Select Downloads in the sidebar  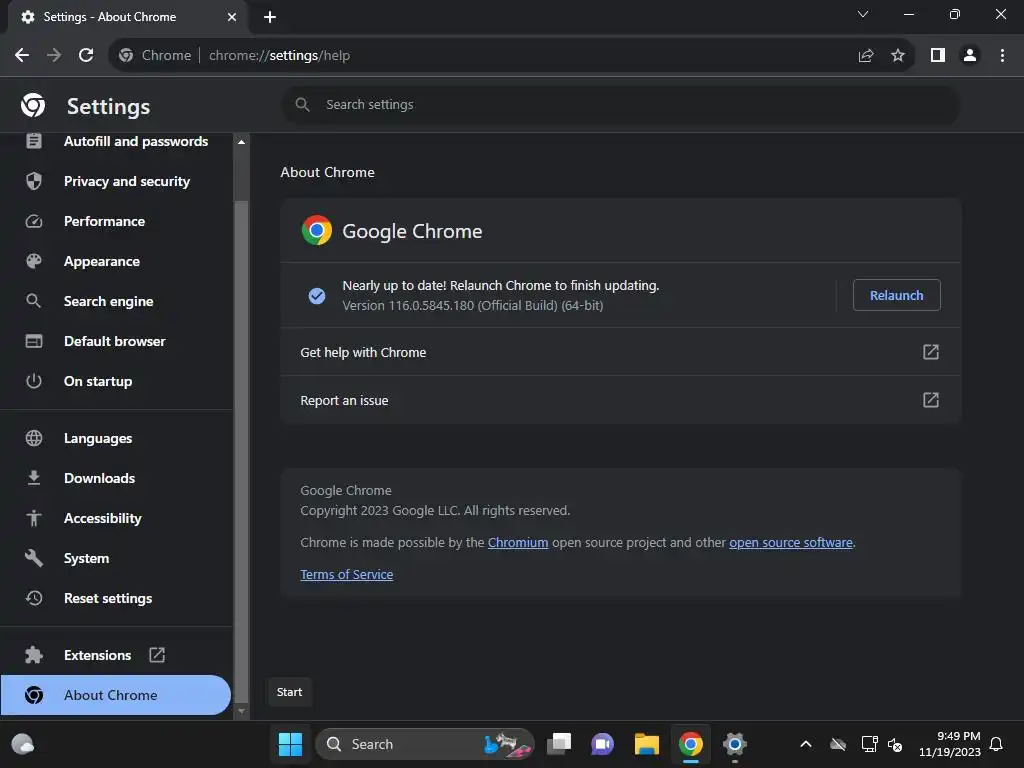(x=116, y=478)
